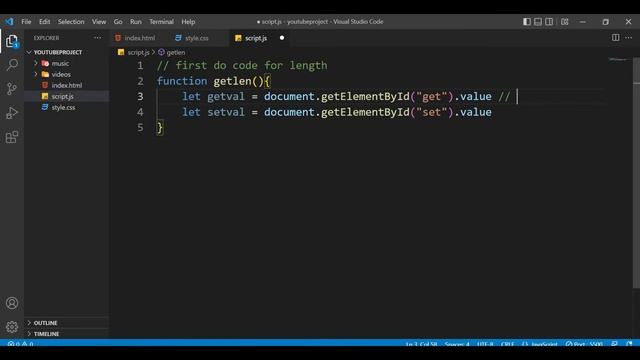Image resolution: width=640 pixels, height=360 pixels.
Task: Open the Go menu
Action: [x=118, y=22]
